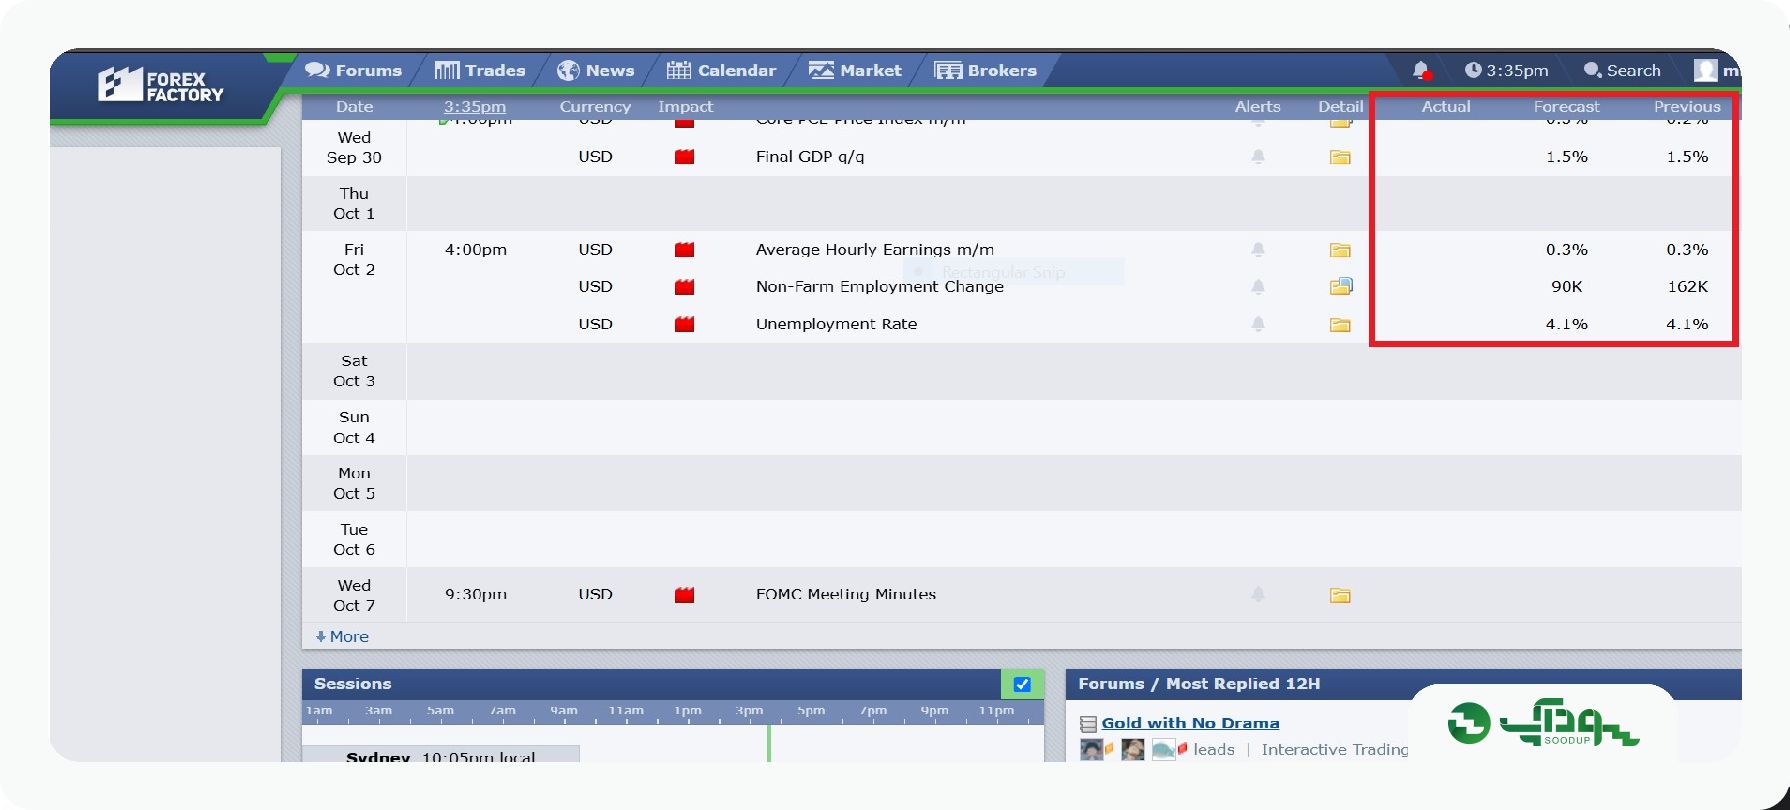The image size is (1790, 810).
Task: Go to the Trades section
Action: click(480, 70)
